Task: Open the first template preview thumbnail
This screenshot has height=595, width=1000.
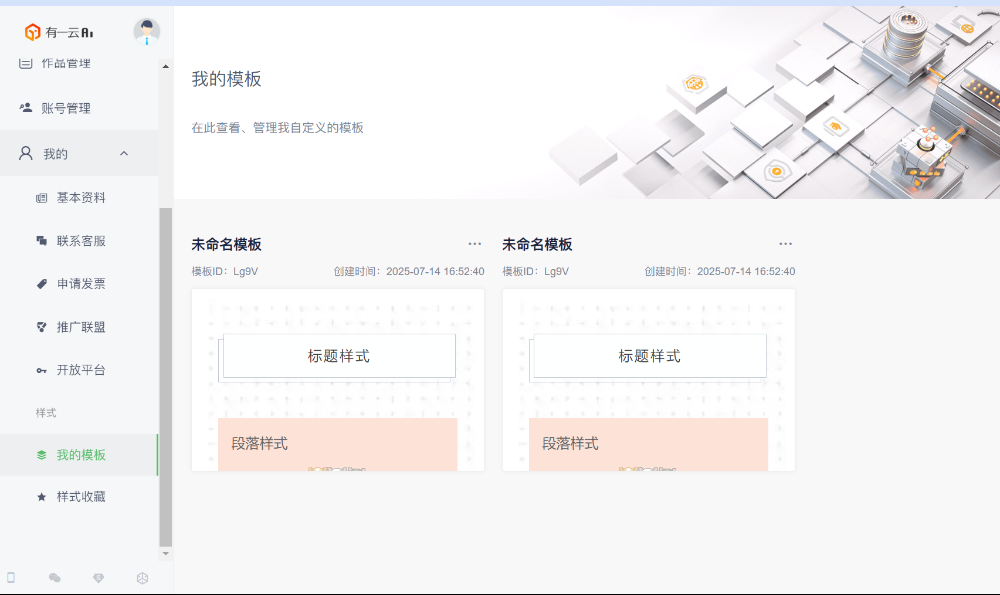Action: pos(338,380)
